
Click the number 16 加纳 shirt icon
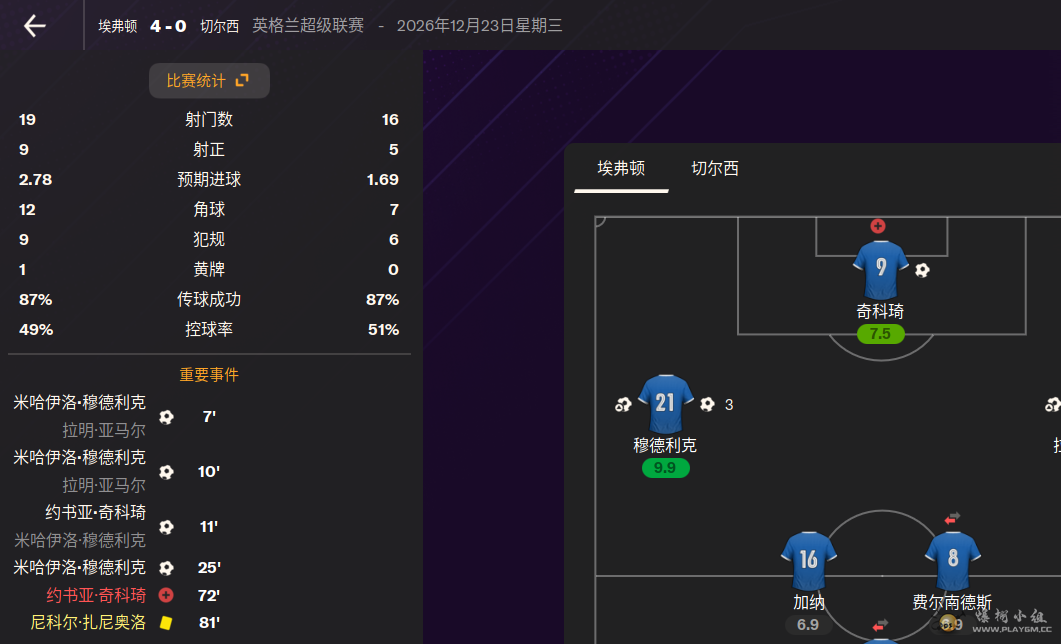click(x=808, y=560)
